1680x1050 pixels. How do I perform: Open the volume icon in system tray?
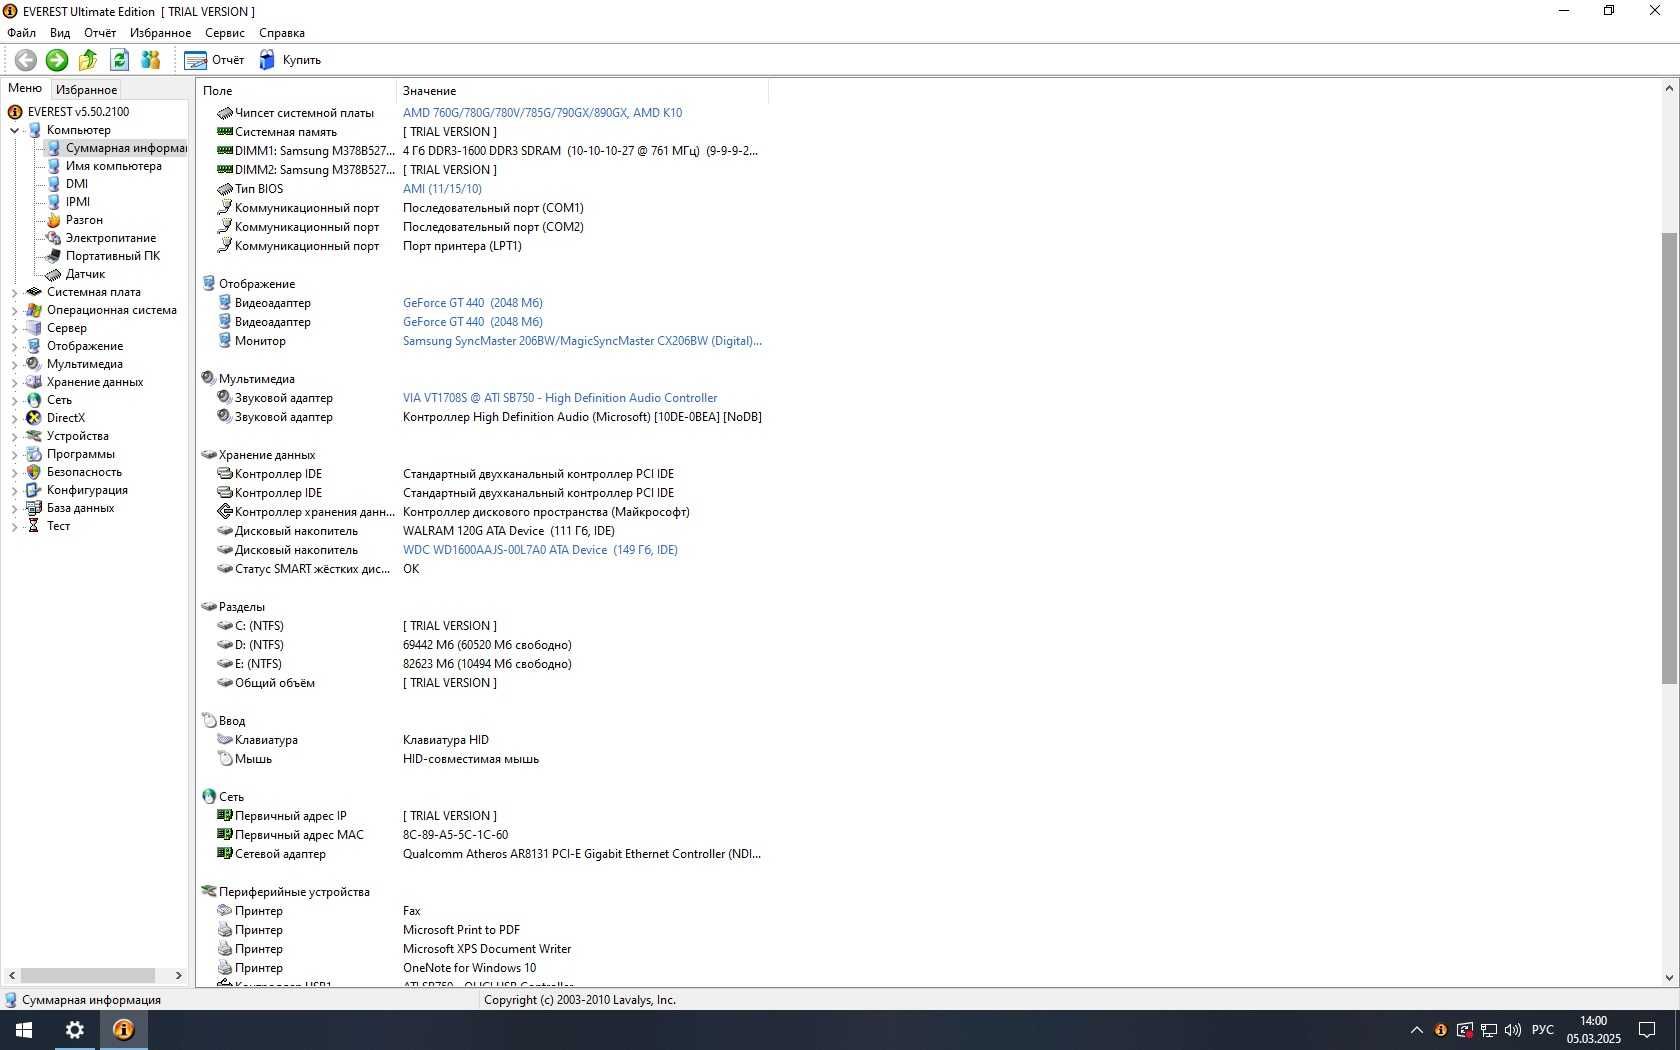click(1513, 1030)
